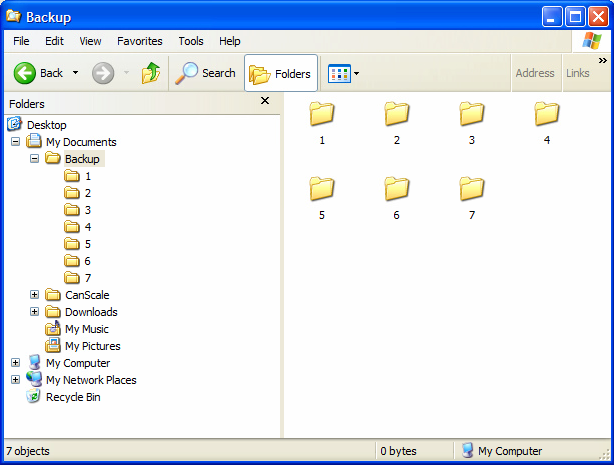Toggle the Folders pane button

pyautogui.click(x=281, y=73)
